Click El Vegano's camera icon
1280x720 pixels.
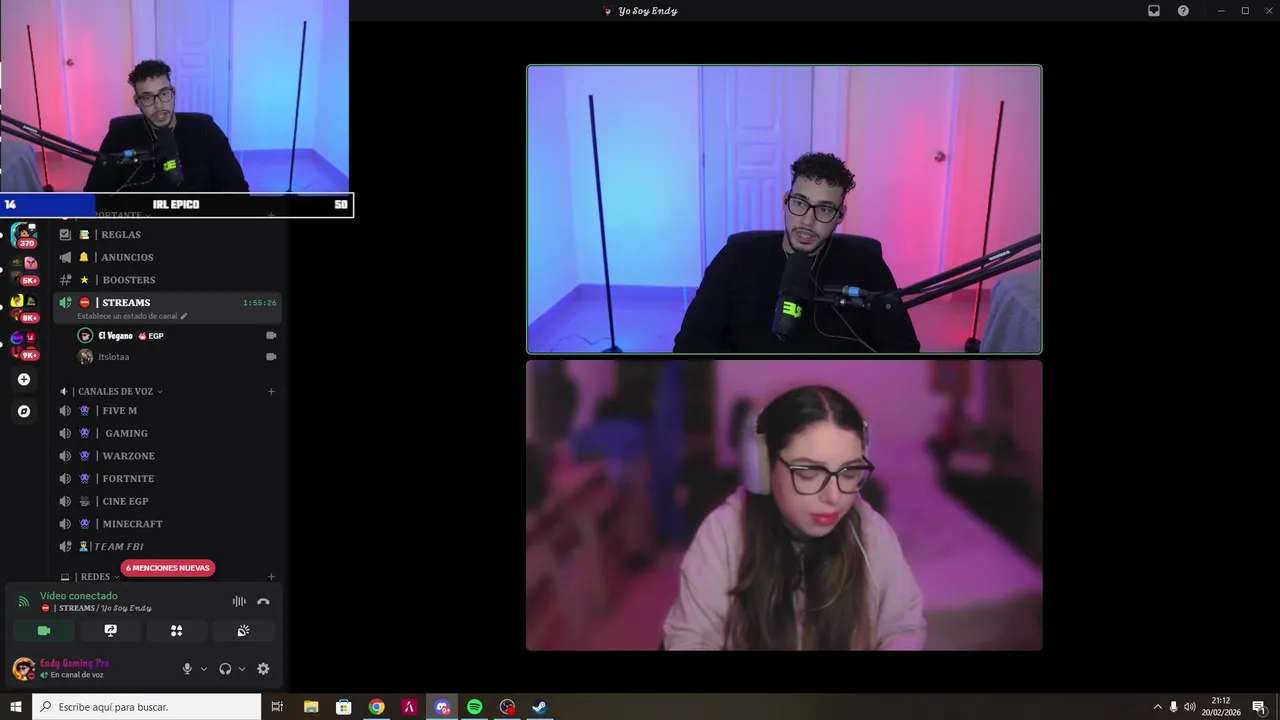pos(271,335)
